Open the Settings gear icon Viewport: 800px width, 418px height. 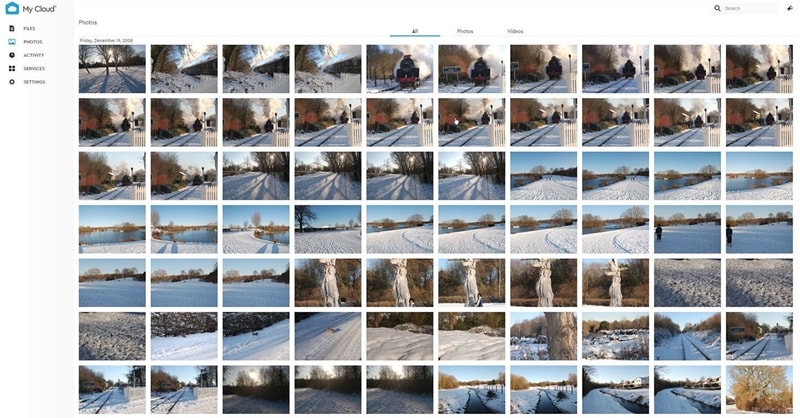click(x=12, y=82)
